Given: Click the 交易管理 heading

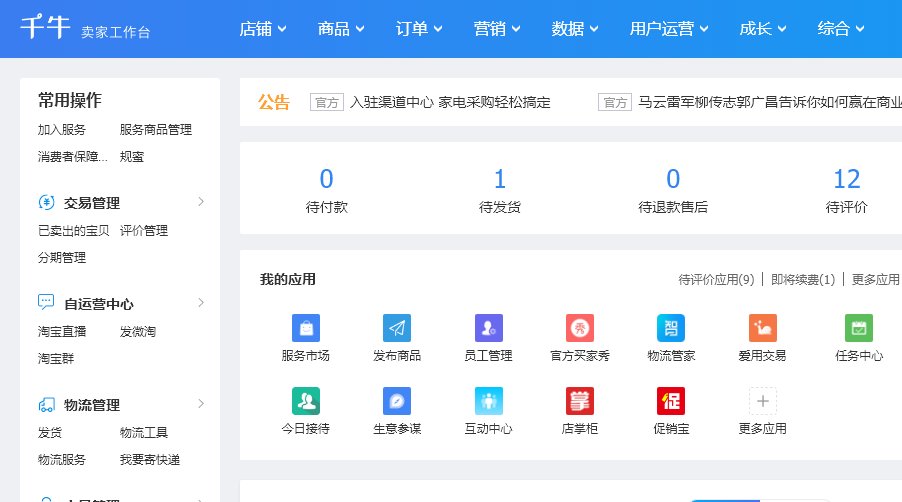Looking at the screenshot, I should 91,203.
